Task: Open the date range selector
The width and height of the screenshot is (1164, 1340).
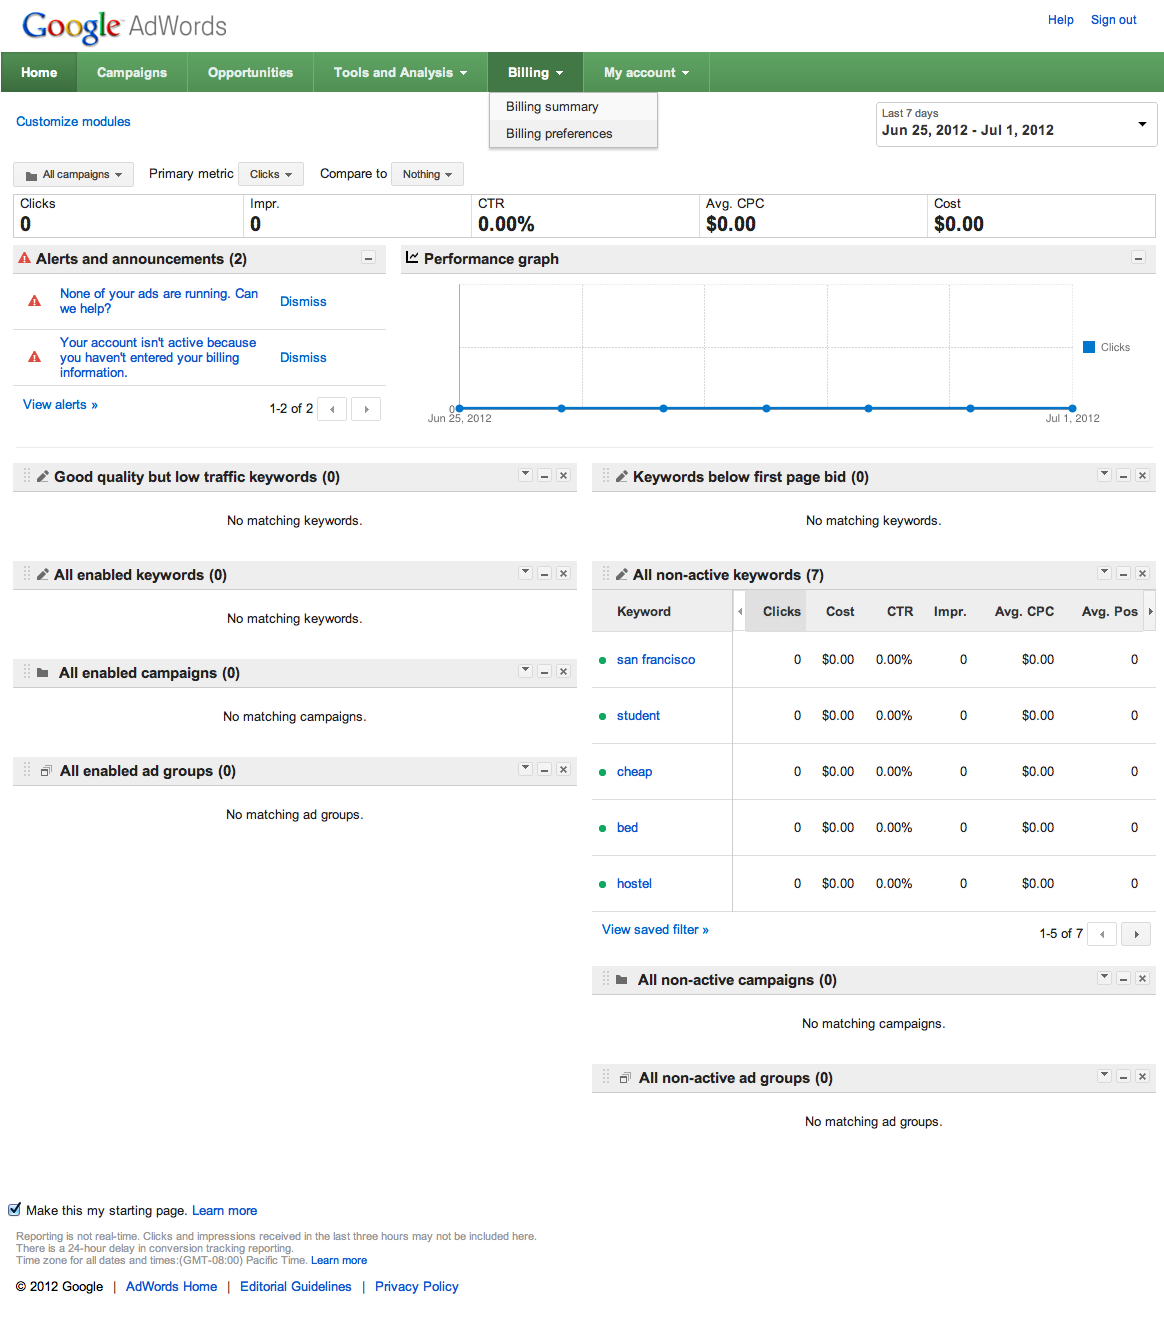Action: pyautogui.click(x=1016, y=124)
